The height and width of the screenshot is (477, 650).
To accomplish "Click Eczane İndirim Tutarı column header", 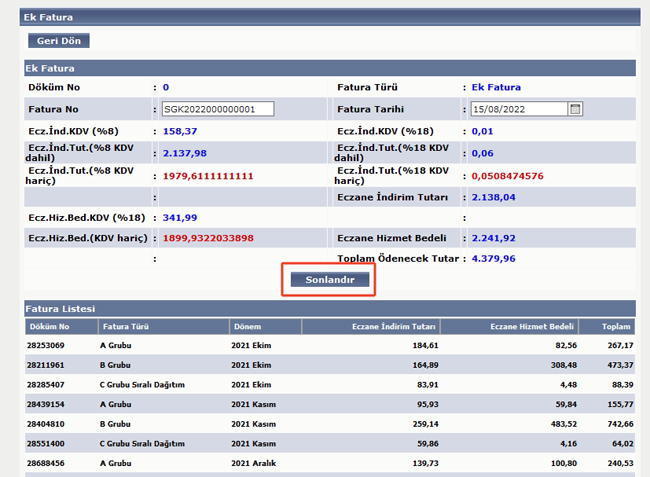I will tap(371, 327).
